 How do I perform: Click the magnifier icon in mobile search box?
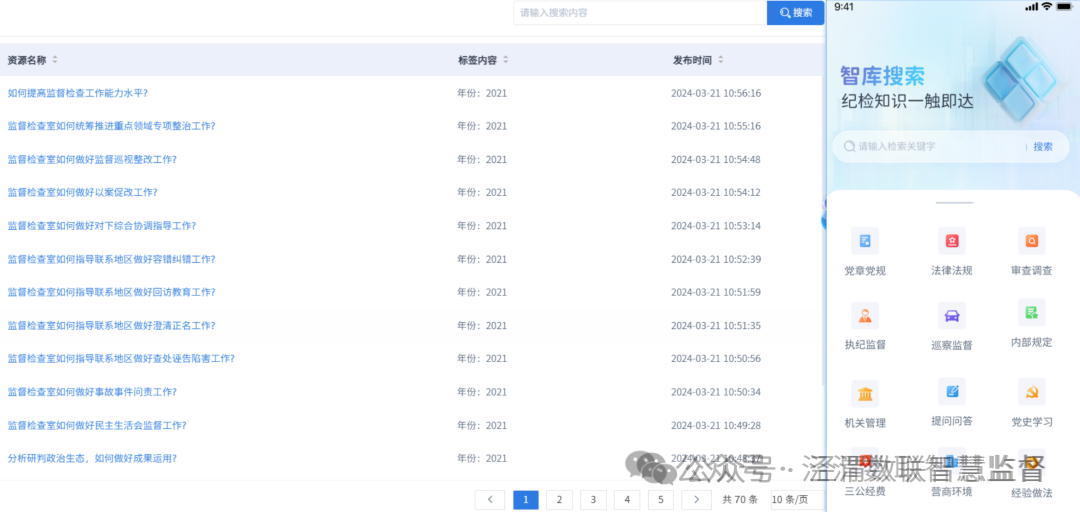850,147
